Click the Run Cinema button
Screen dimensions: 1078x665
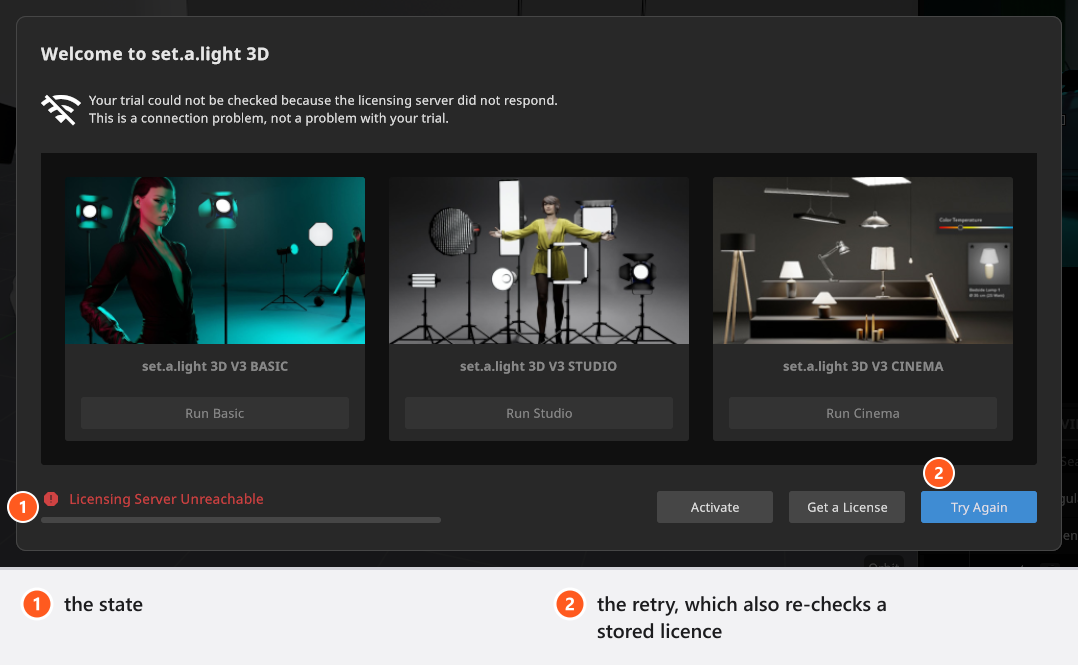pyautogui.click(x=863, y=413)
